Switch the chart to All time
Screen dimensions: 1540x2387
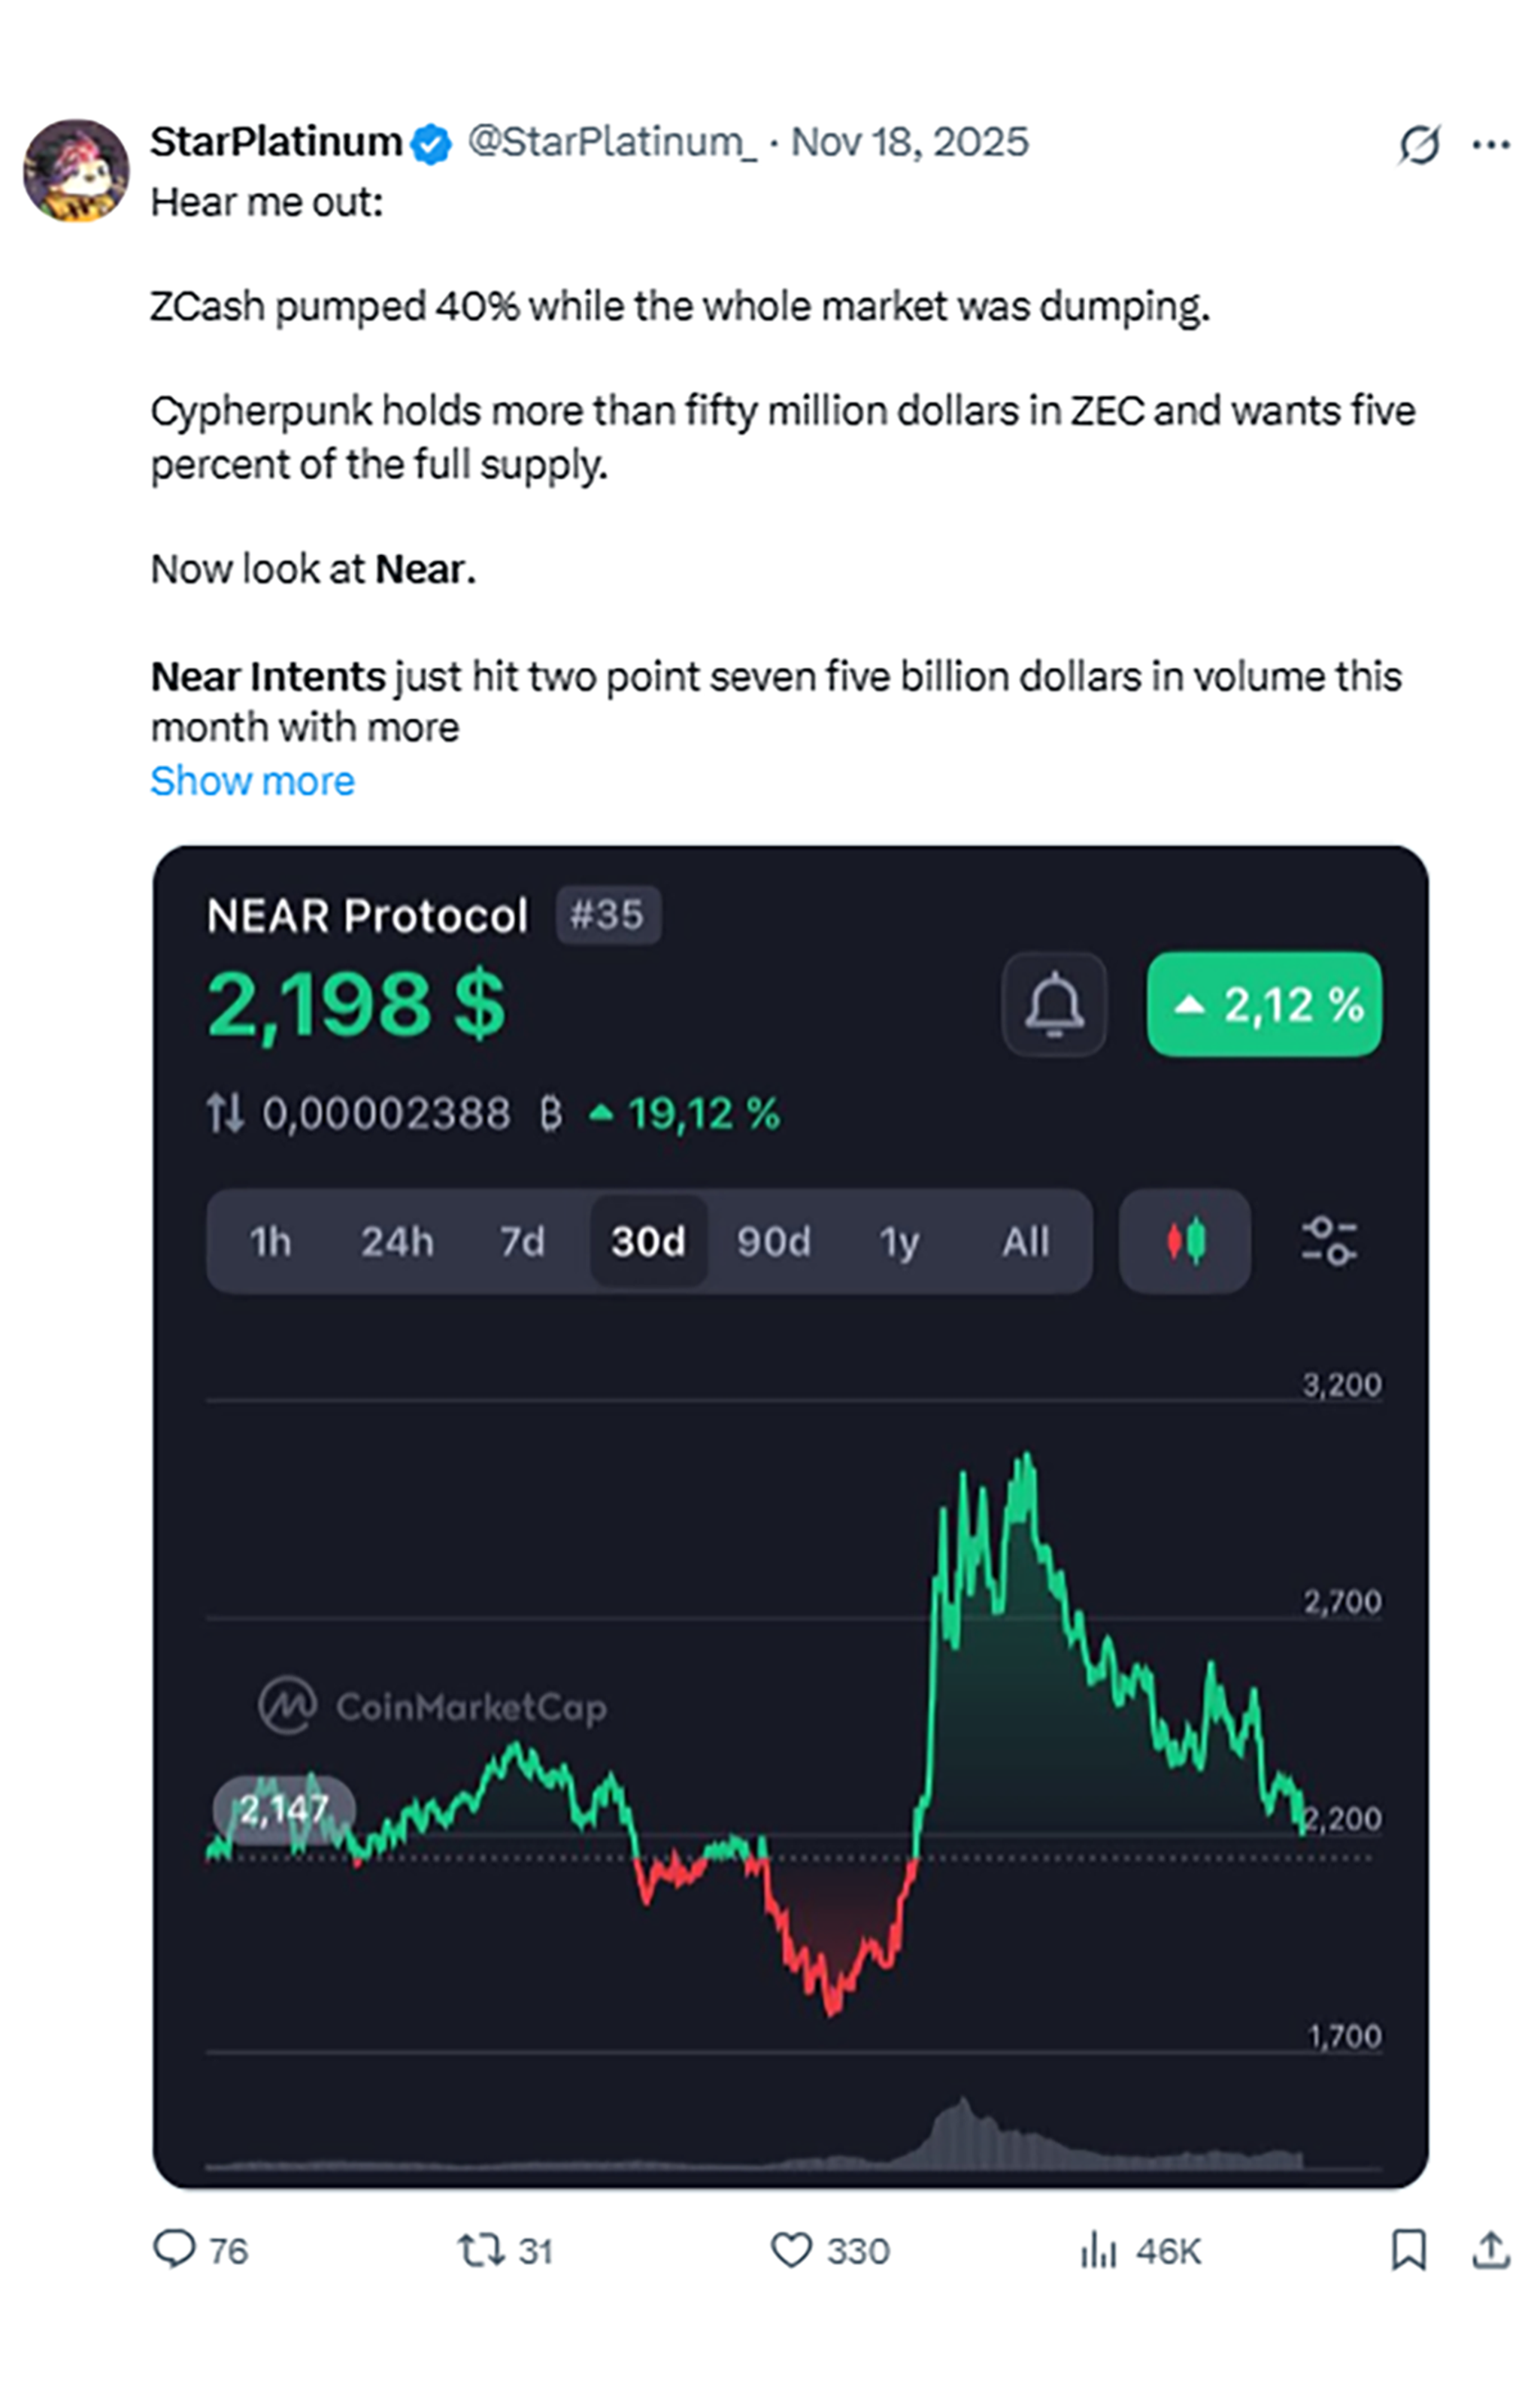(x=1025, y=1242)
